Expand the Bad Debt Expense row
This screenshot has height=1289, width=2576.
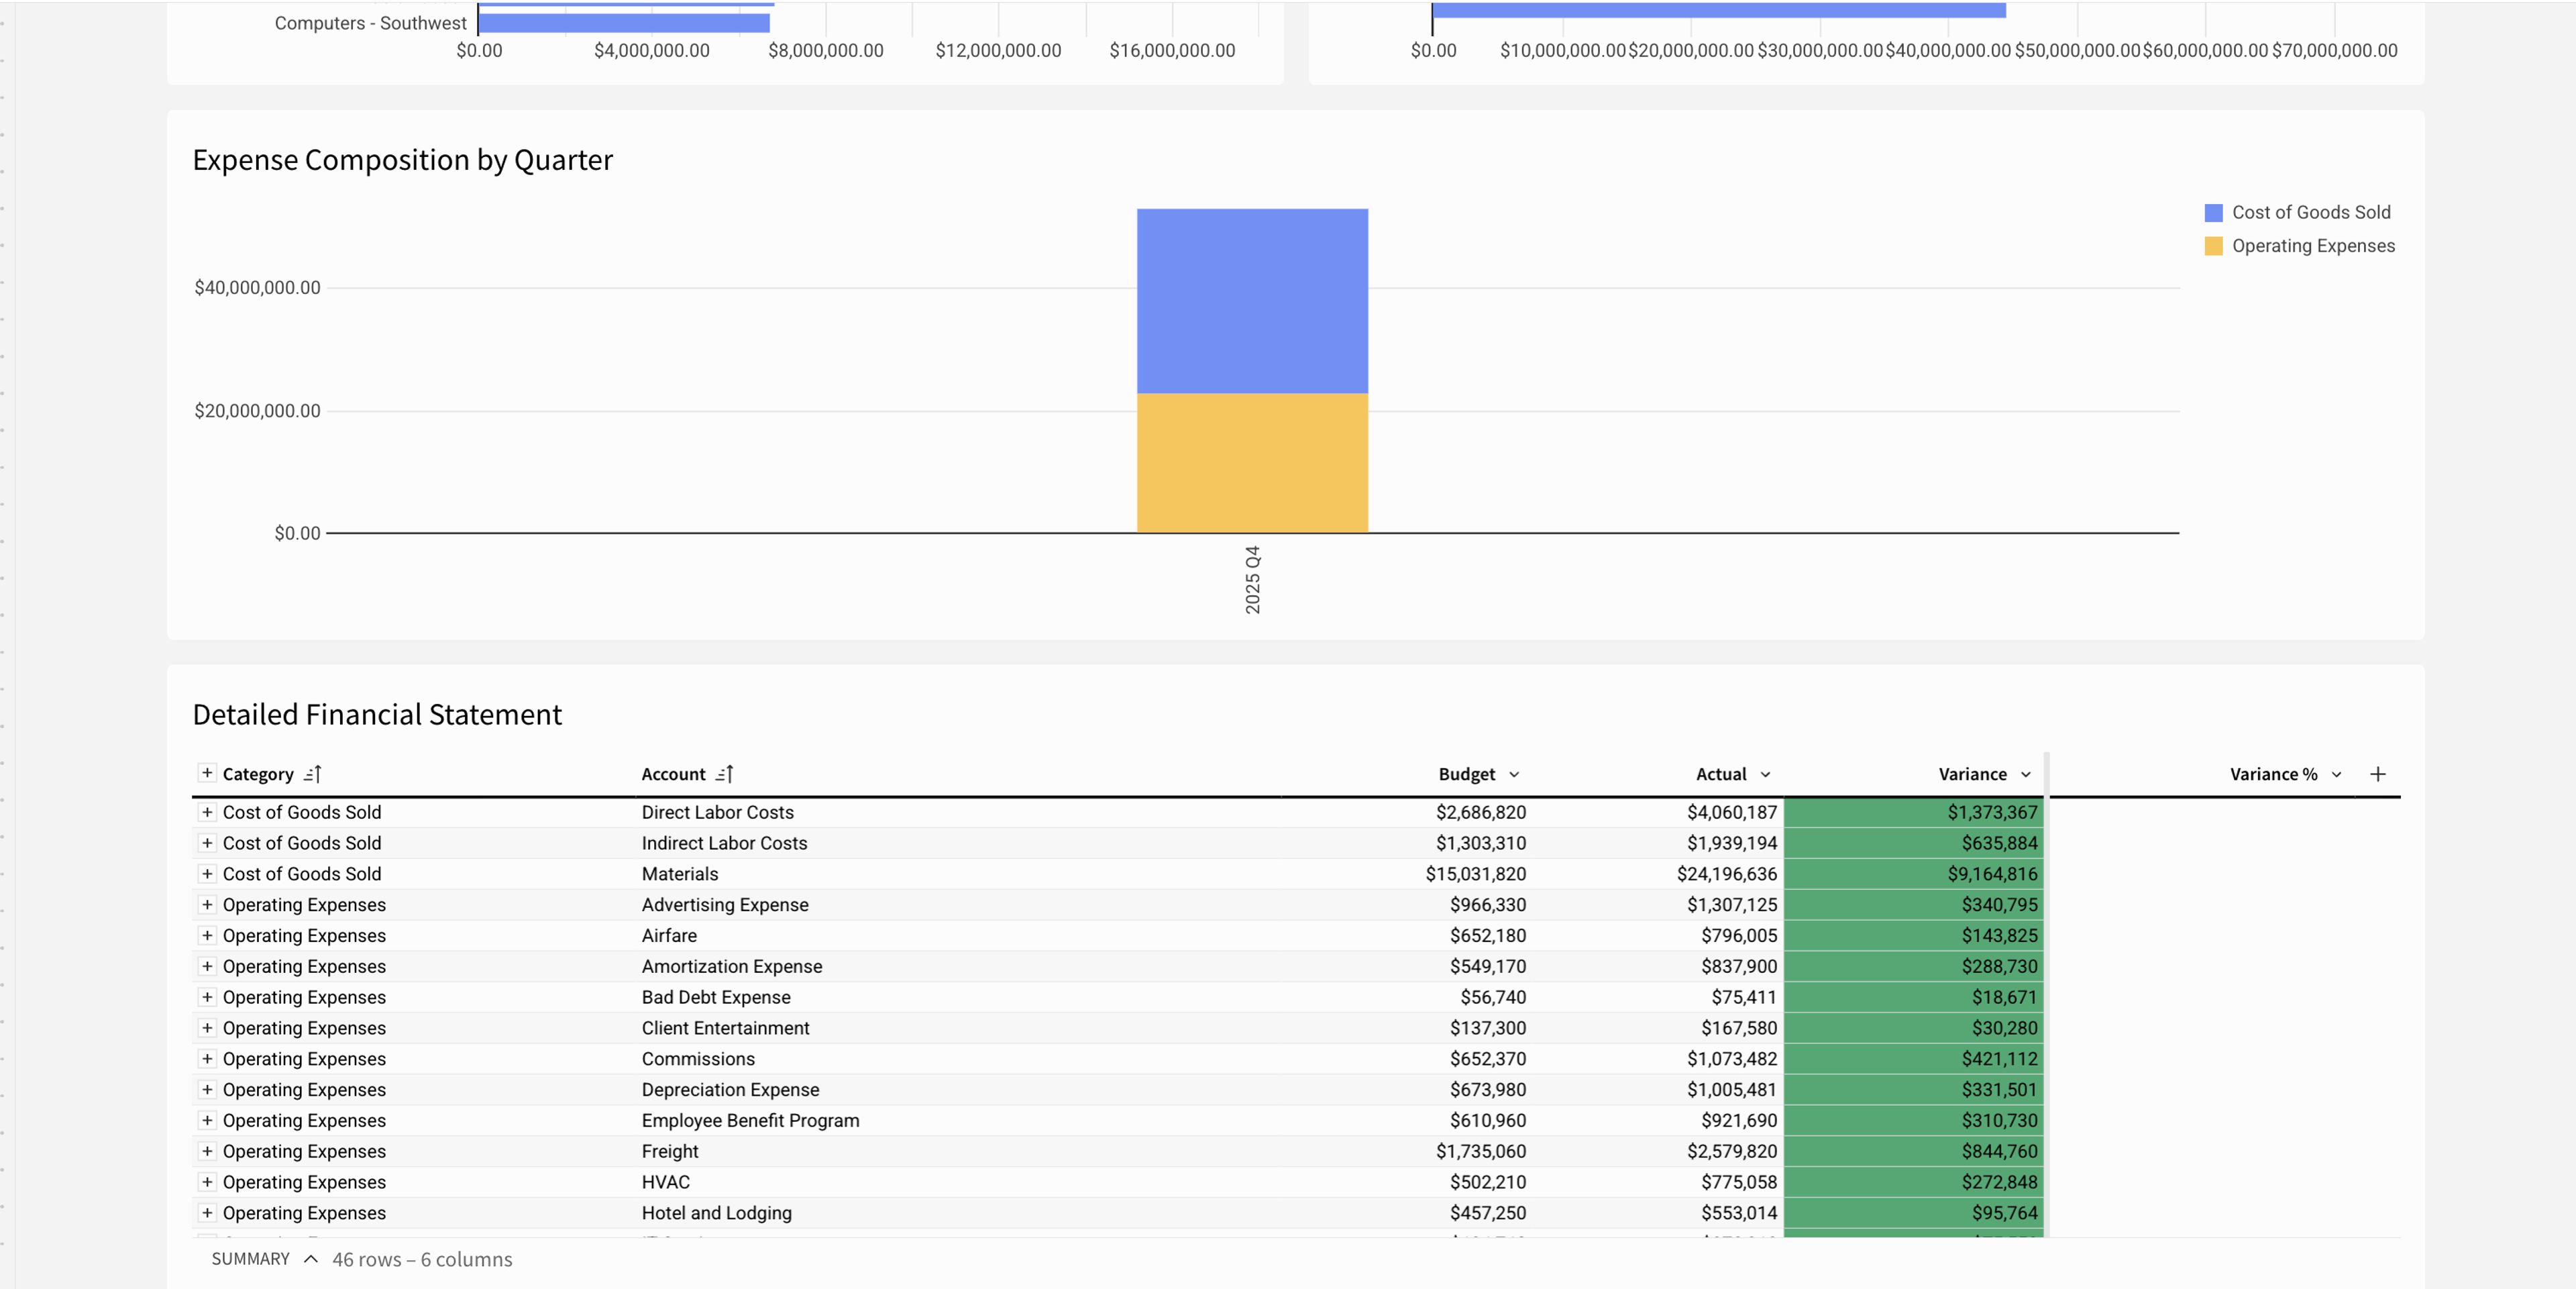click(207, 997)
